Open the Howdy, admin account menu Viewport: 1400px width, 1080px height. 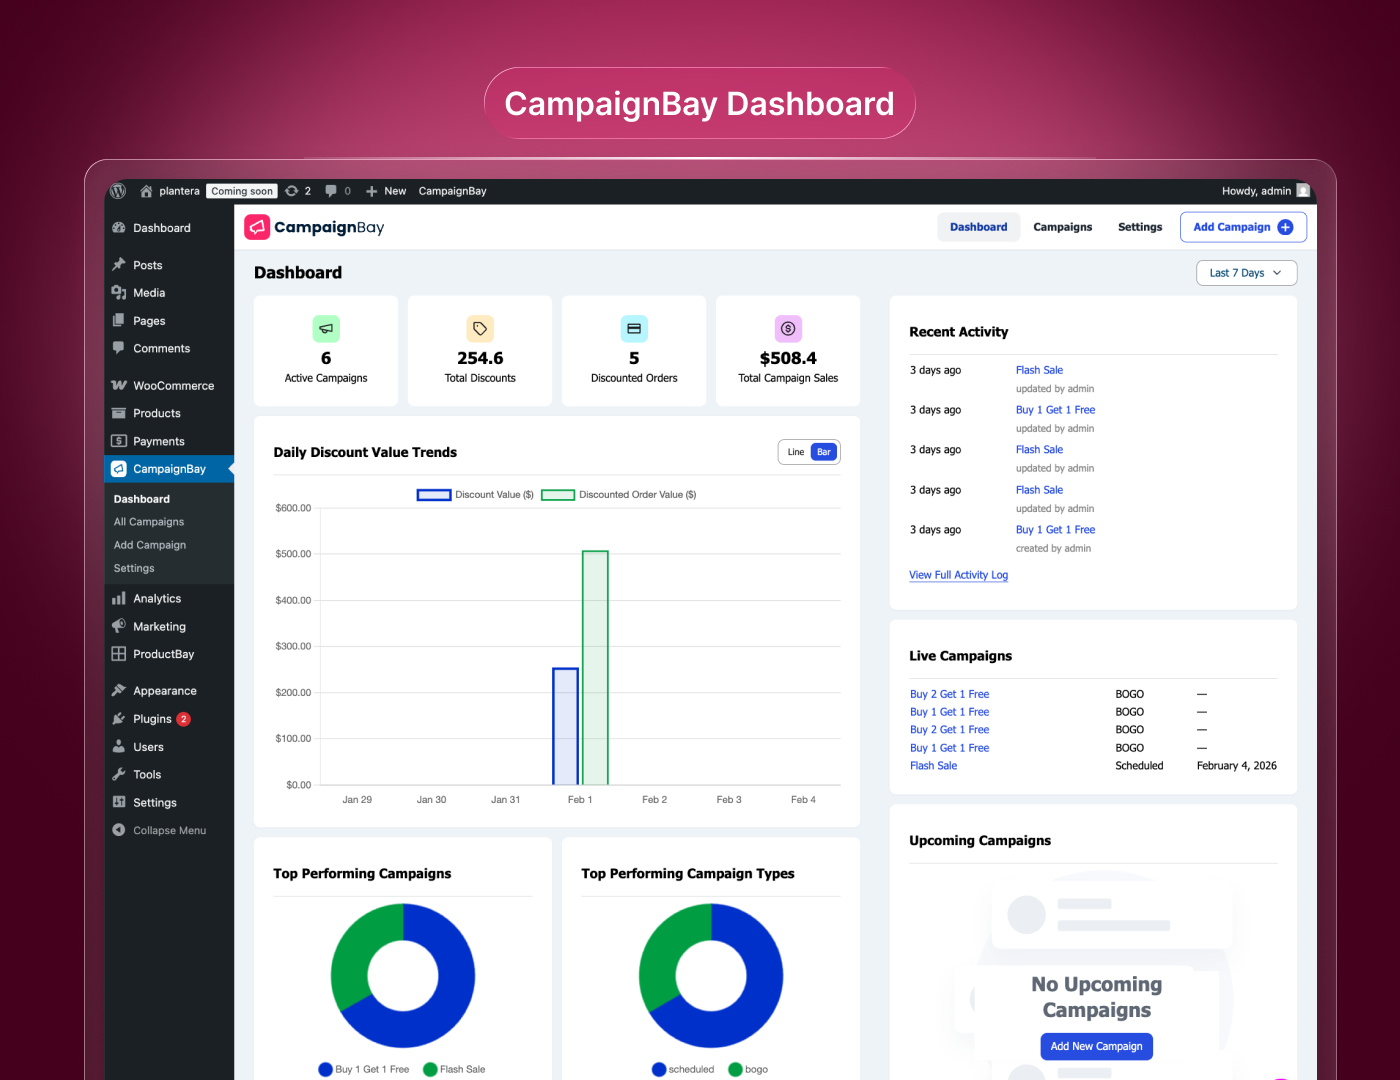point(1255,191)
